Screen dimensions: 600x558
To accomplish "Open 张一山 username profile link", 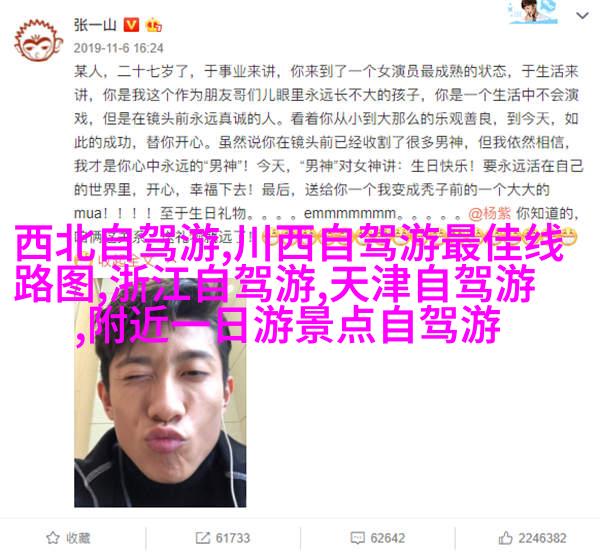I will tap(95, 25).
